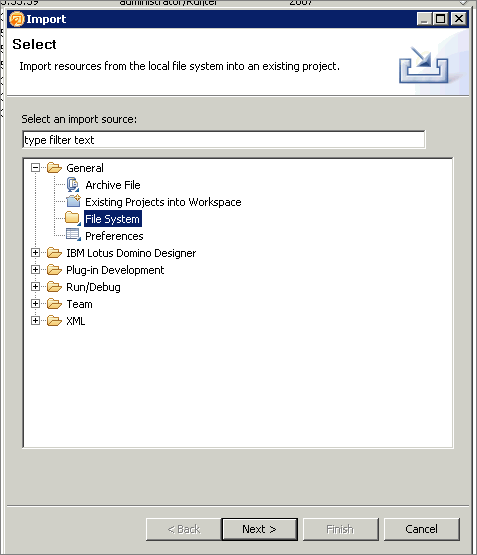Collapse the General tree node
The height and width of the screenshot is (555, 477).
click(35, 168)
